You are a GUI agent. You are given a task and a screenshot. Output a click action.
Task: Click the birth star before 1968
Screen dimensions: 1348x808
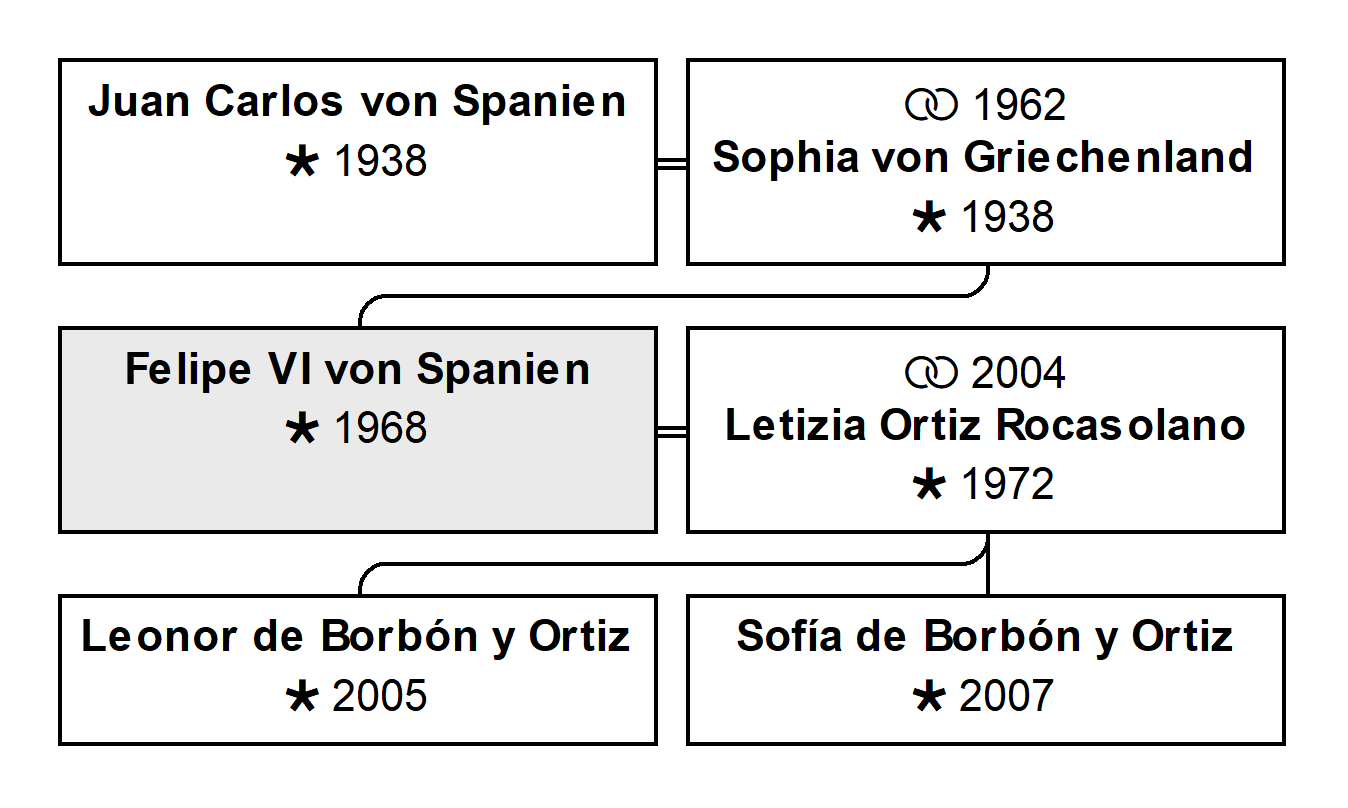click(x=302, y=429)
